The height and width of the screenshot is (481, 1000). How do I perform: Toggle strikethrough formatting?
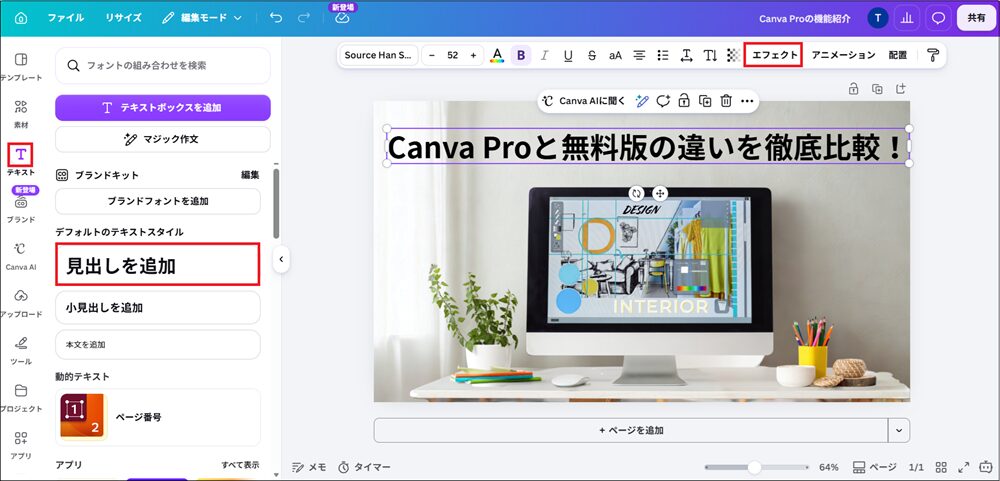point(592,56)
